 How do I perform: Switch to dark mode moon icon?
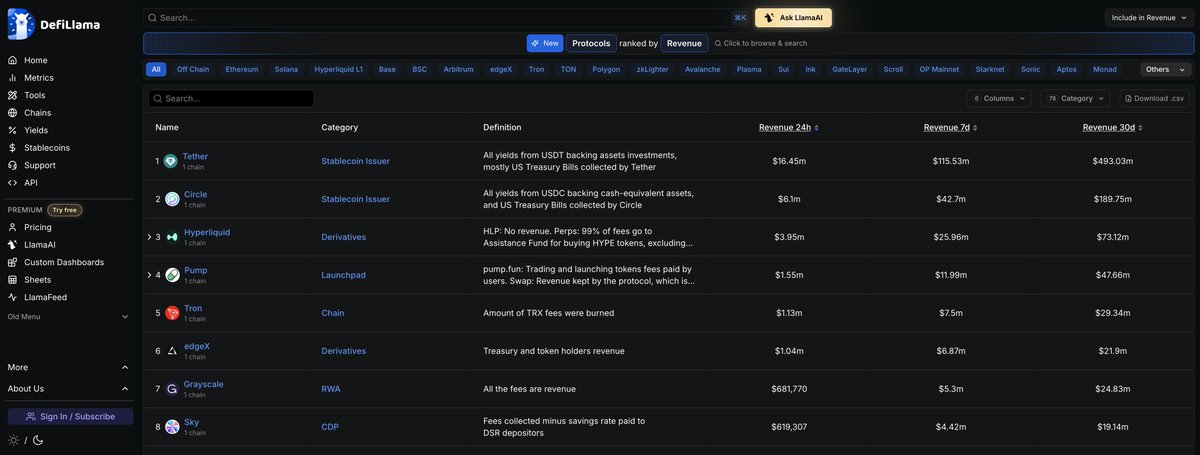38,440
